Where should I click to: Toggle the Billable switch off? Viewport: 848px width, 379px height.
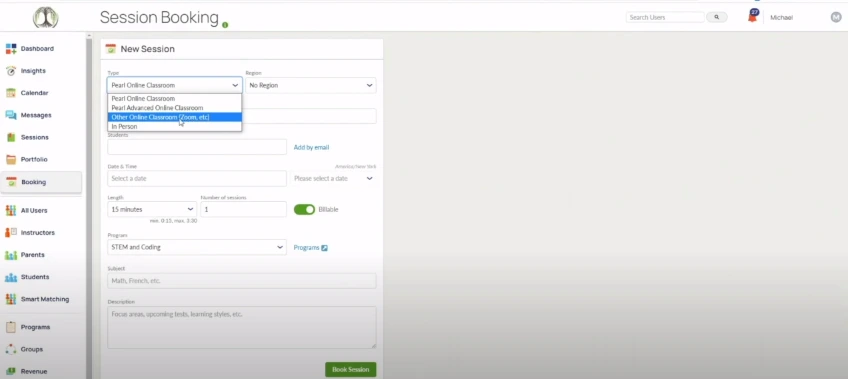click(304, 209)
